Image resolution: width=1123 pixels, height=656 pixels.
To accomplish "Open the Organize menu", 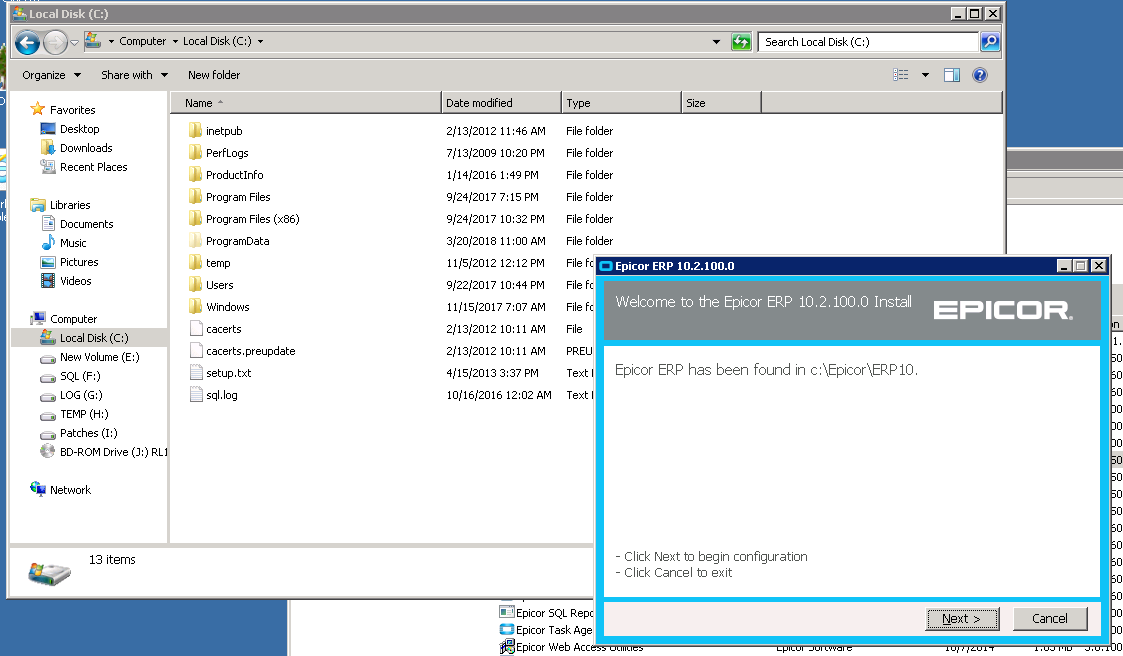I will pyautogui.click(x=52, y=75).
